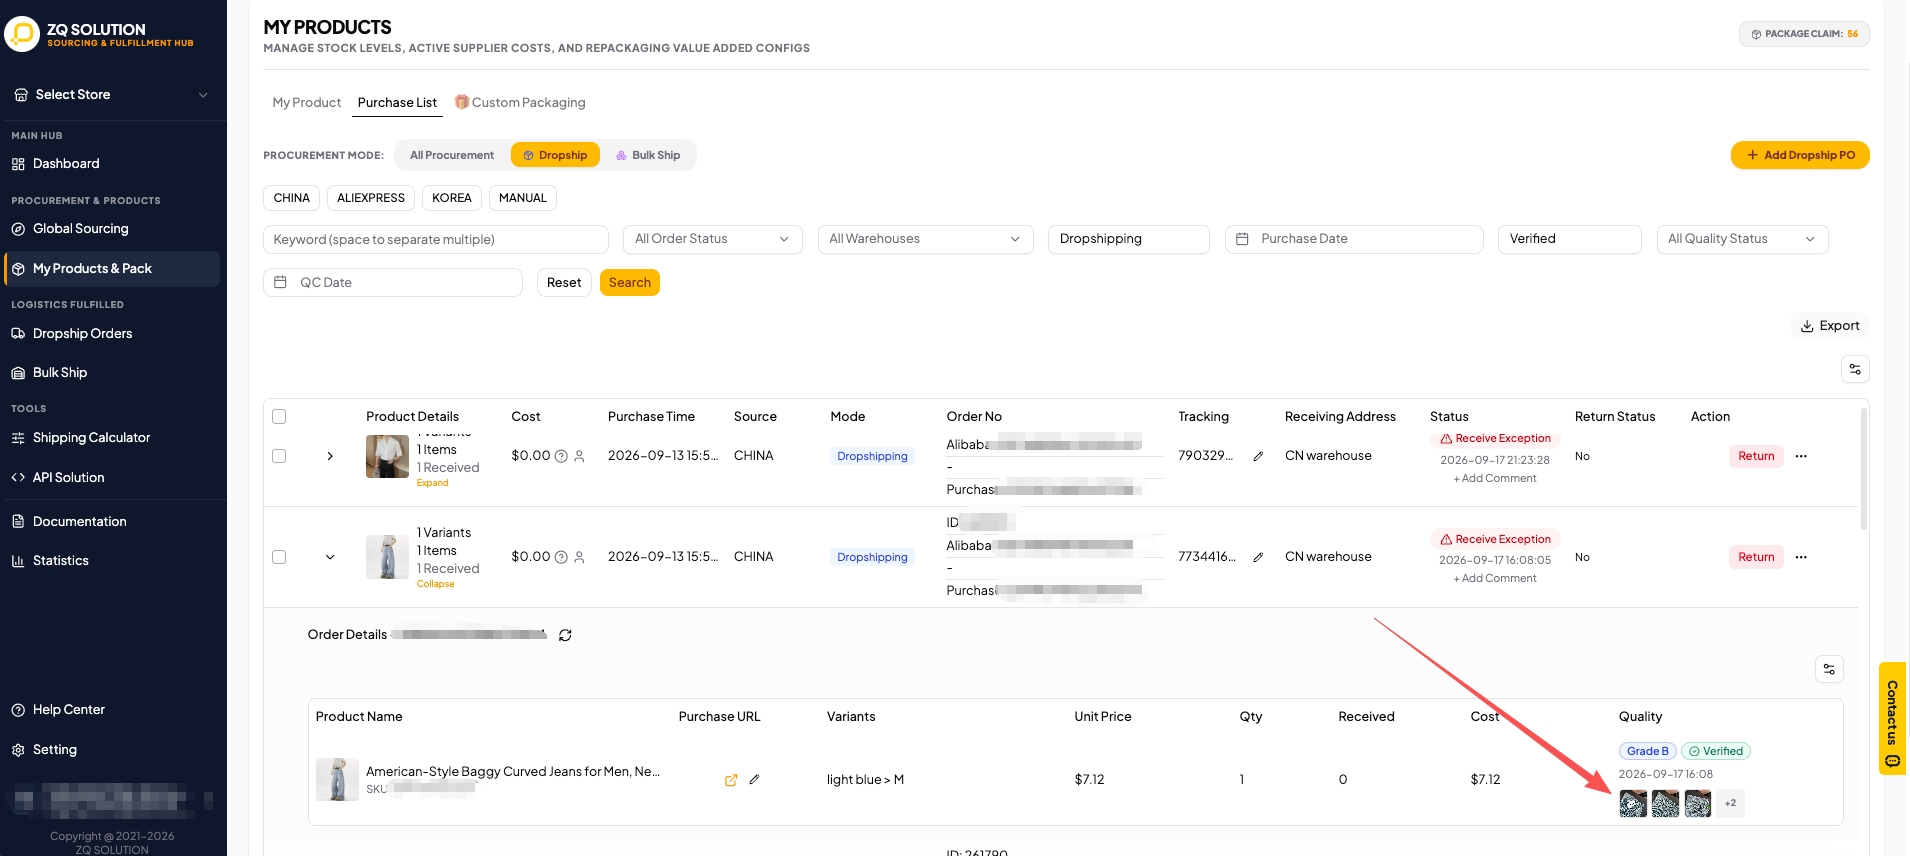Reset the filters
The width and height of the screenshot is (1910, 856).
(x=564, y=283)
